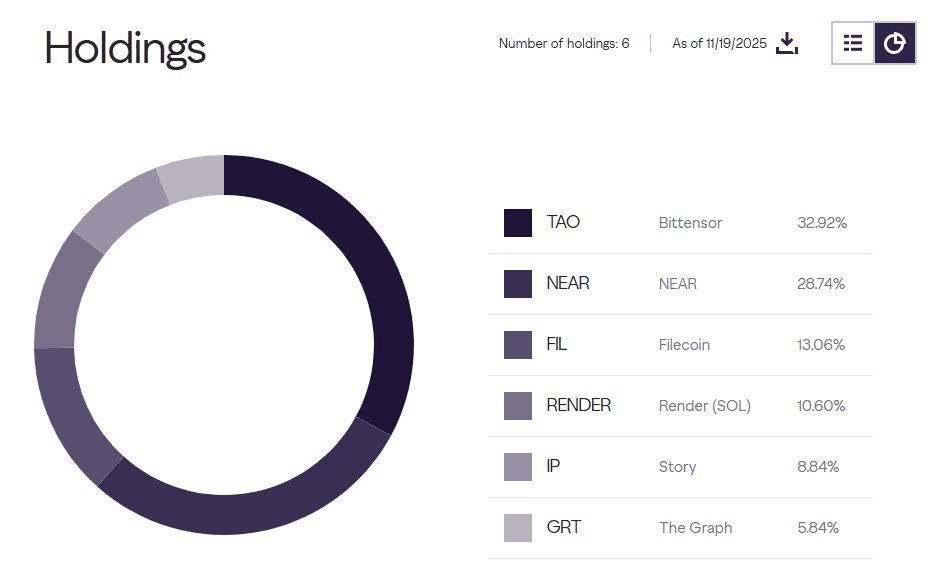952x576 pixels.
Task: Click the IP legend color square
Action: point(518,467)
